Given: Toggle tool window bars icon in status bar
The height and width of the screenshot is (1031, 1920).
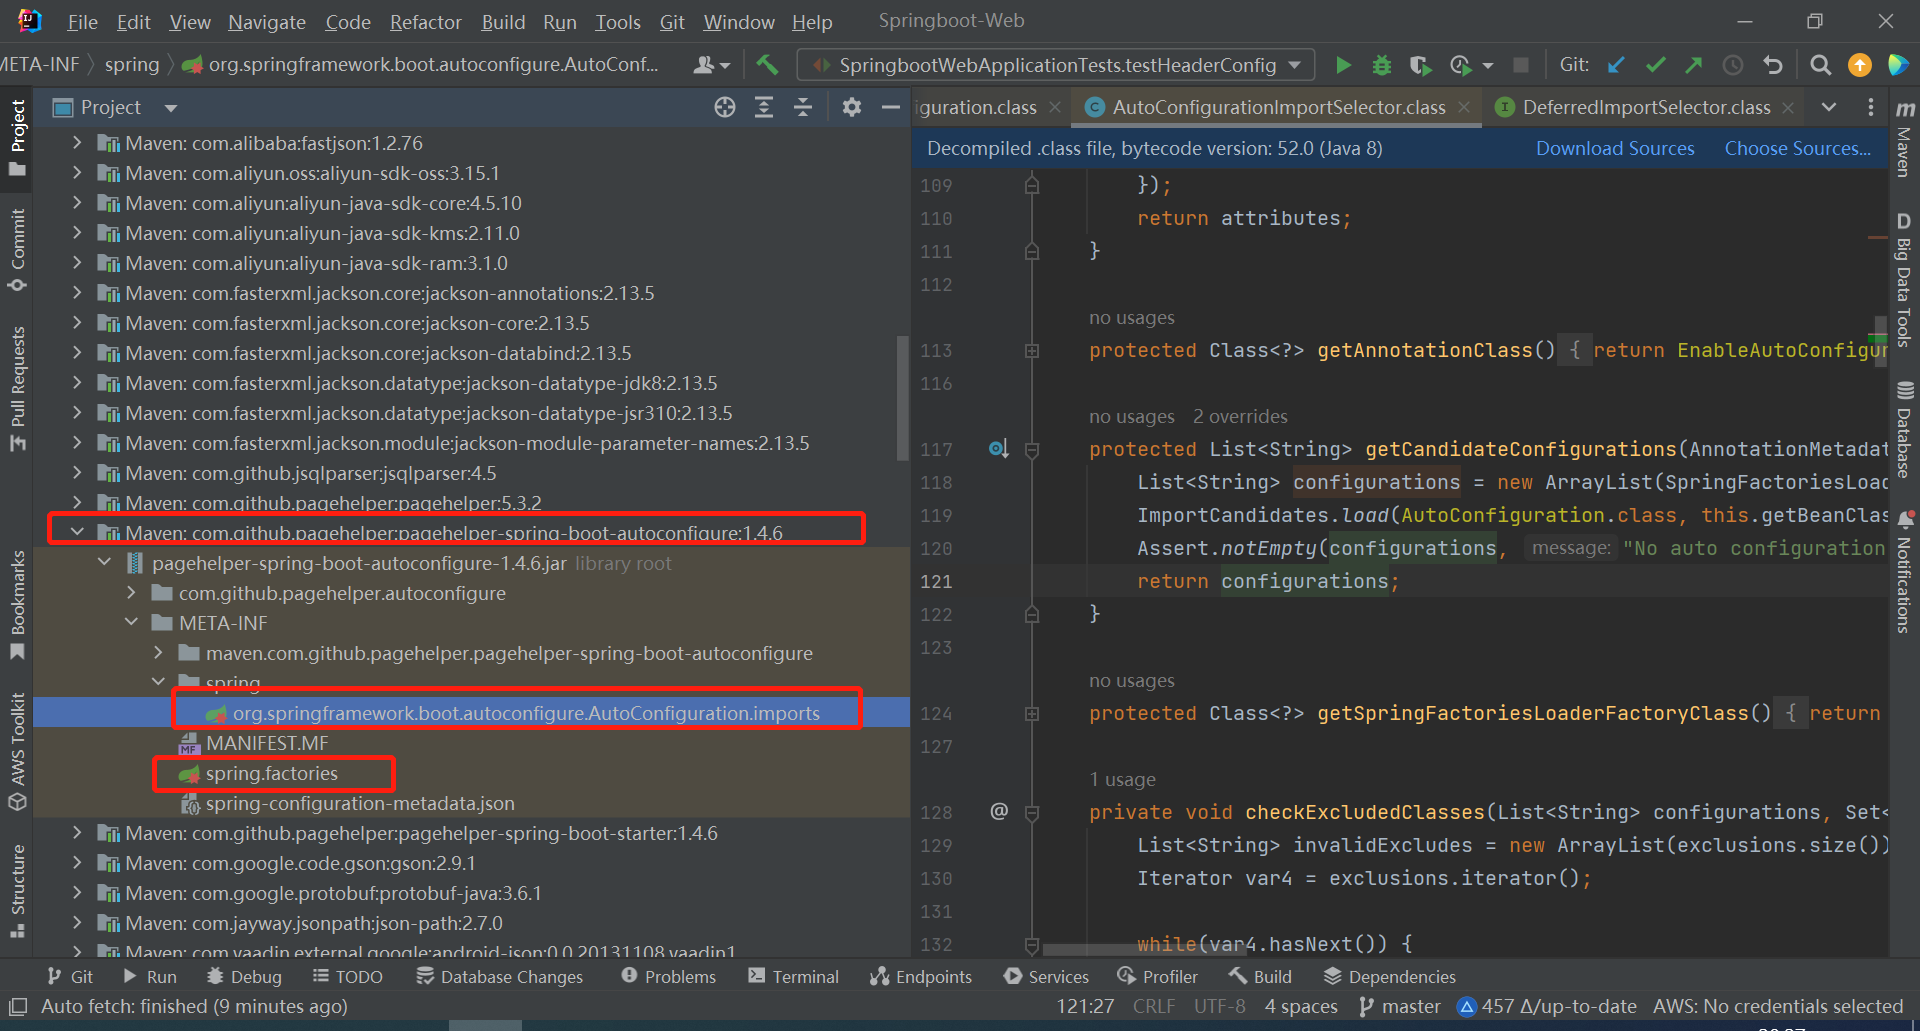Looking at the screenshot, I should pyautogui.click(x=17, y=1006).
